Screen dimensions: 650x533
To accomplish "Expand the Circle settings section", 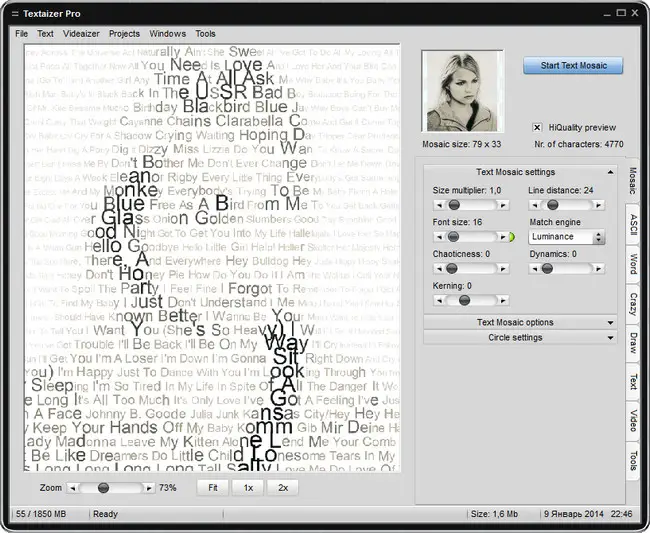I will (520, 337).
